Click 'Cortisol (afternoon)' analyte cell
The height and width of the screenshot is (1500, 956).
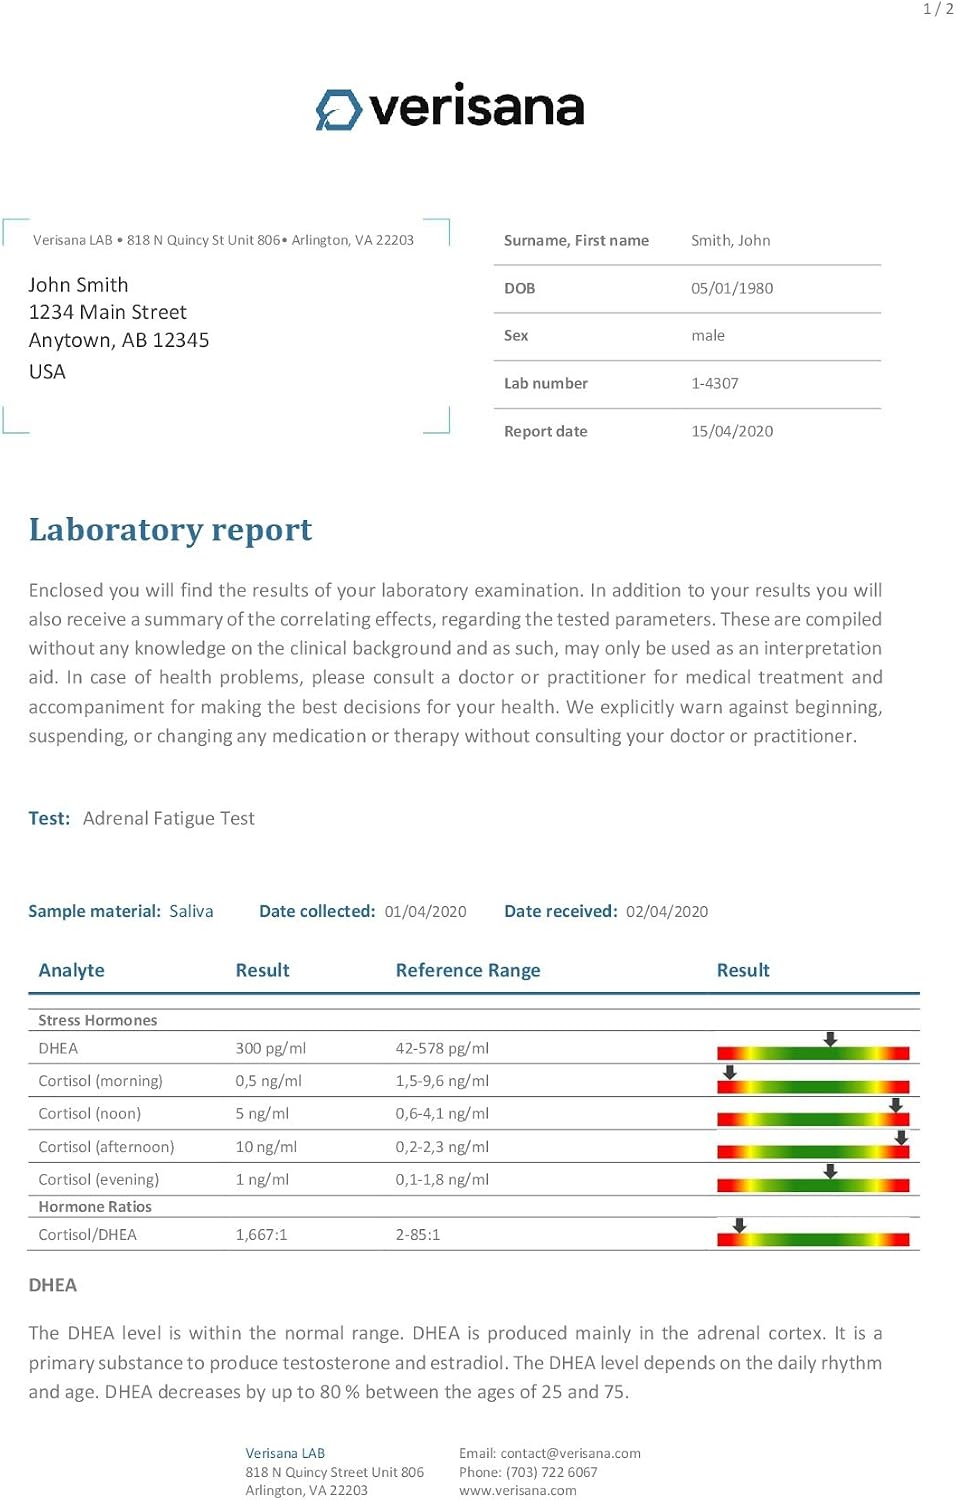point(106,1147)
